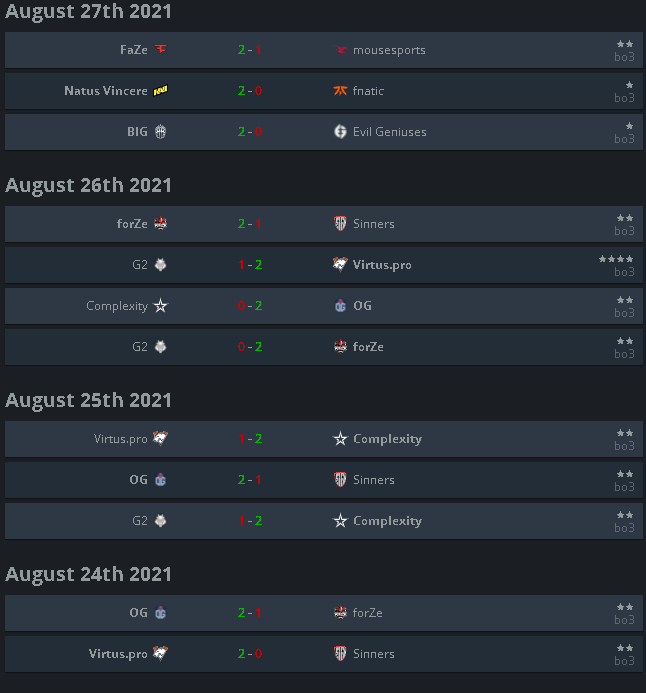Click the Natus Vincere yellow logo
This screenshot has height=693, width=646.
[160, 91]
